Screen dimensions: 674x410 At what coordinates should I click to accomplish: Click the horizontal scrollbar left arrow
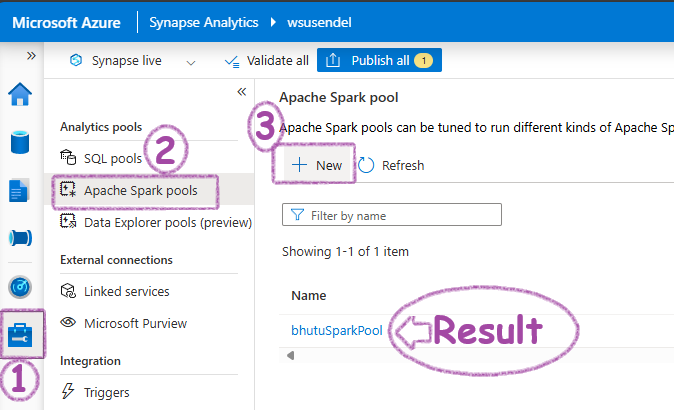point(291,355)
